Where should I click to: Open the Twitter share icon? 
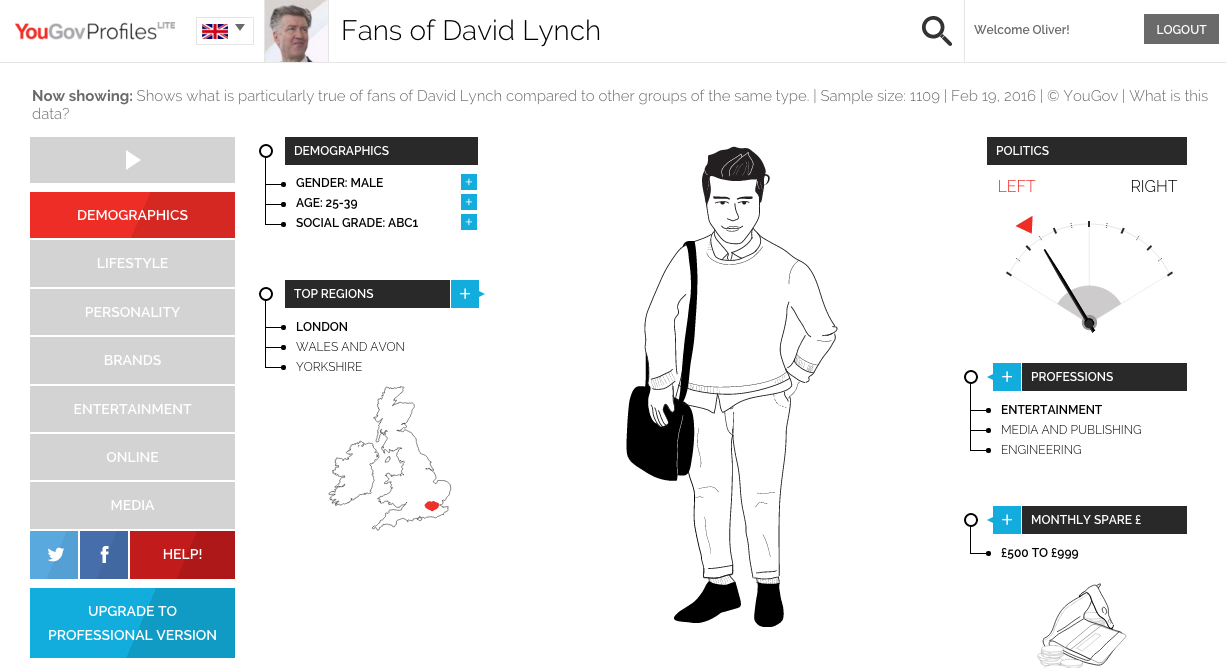point(55,554)
